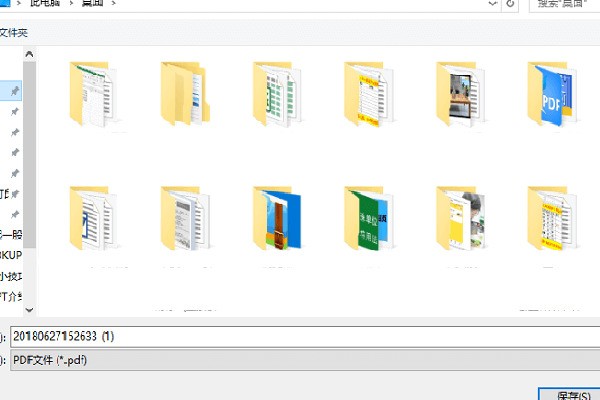Click the 文件夹 toolbar item
The height and width of the screenshot is (400, 600).
14,32
